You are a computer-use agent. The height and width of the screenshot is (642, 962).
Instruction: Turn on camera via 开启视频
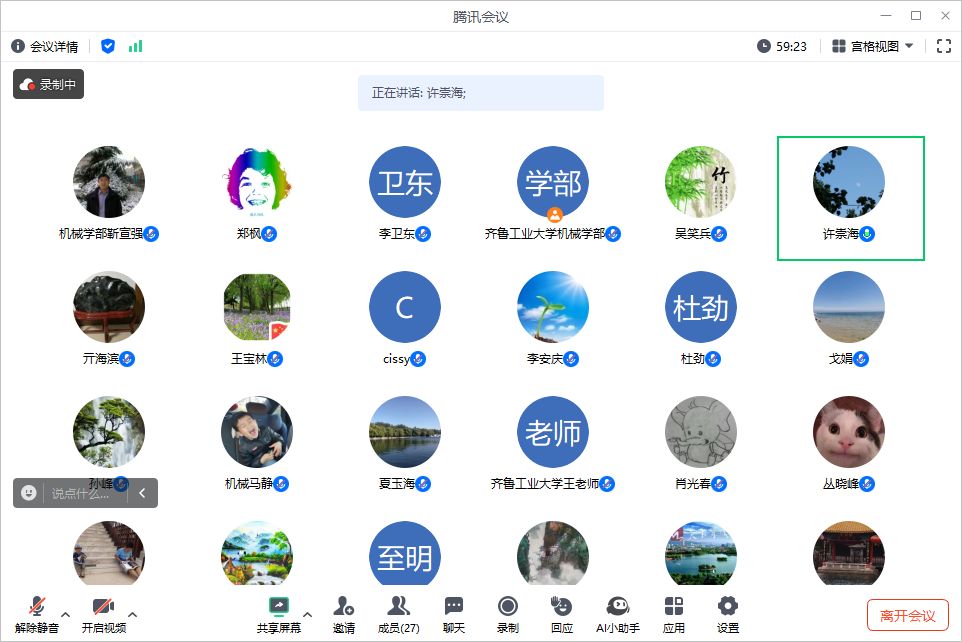103,606
